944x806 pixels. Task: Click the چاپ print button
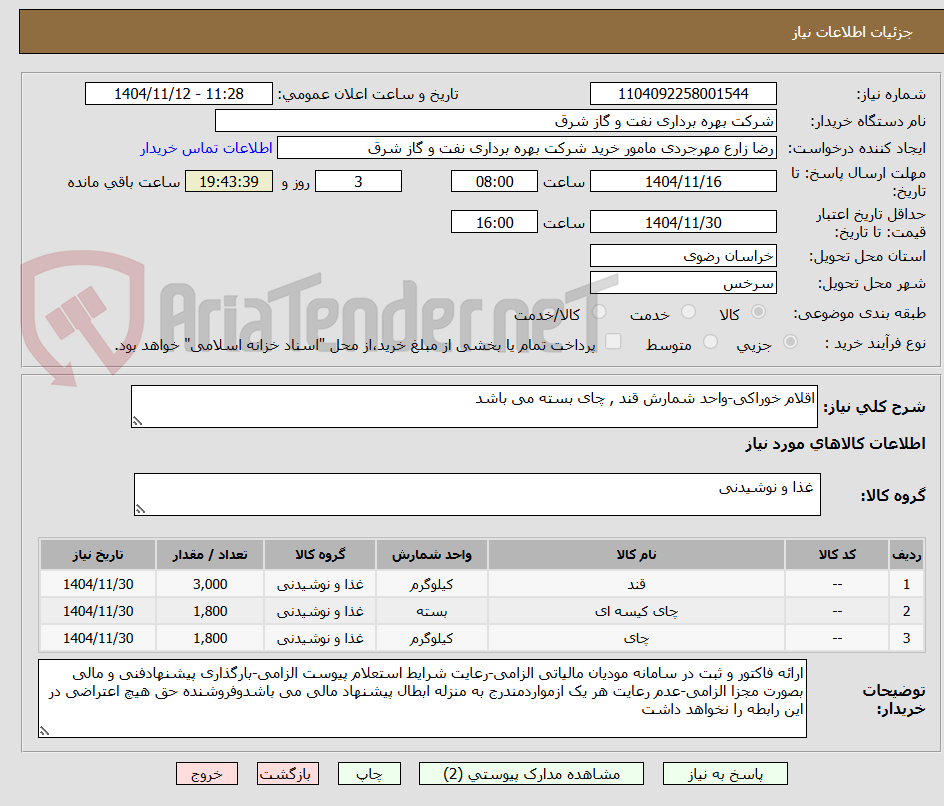(x=369, y=773)
